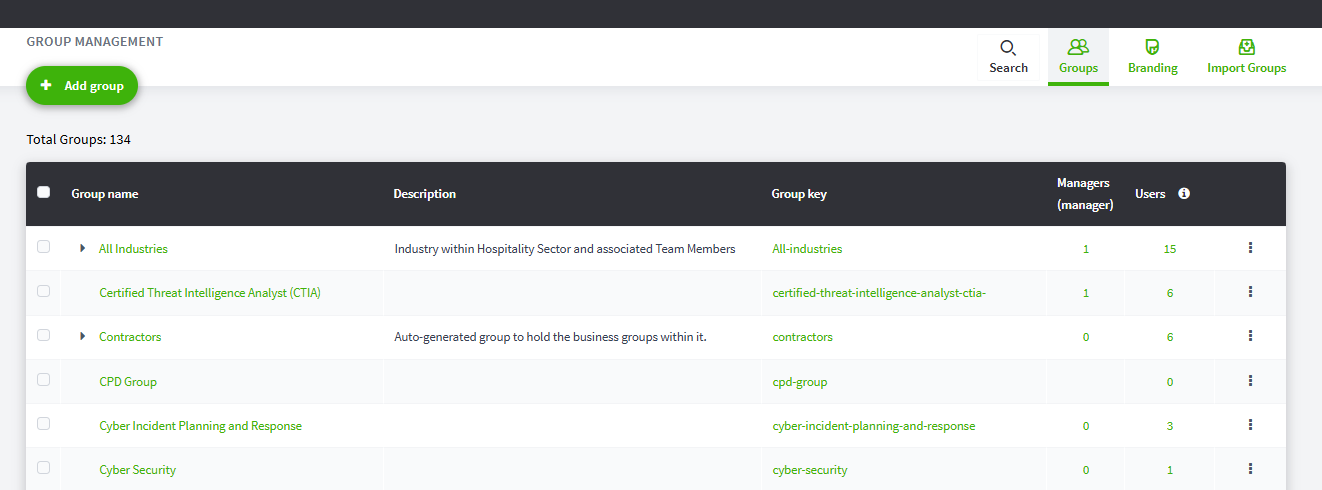Click managers count for Cyber Security row
The image size is (1322, 490).
(1086, 470)
